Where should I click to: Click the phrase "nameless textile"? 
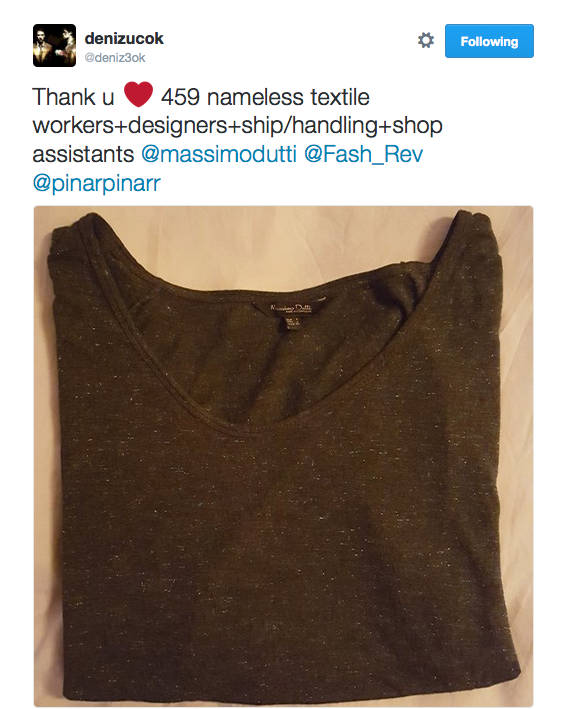(x=288, y=97)
